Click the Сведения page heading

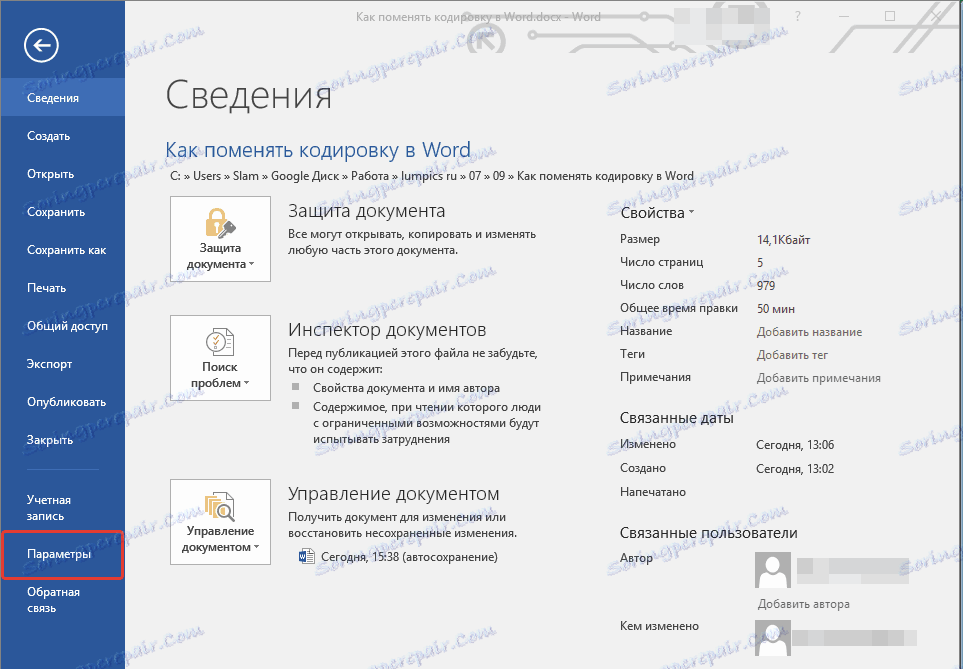tap(249, 96)
